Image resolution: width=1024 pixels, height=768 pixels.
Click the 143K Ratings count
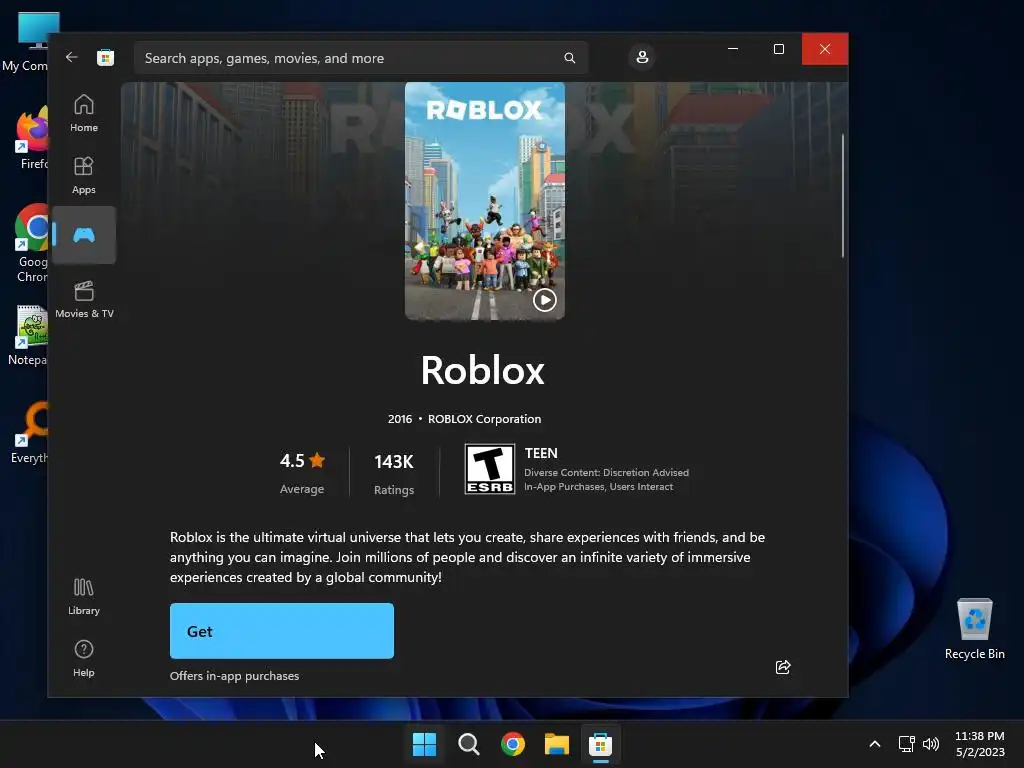tap(394, 473)
